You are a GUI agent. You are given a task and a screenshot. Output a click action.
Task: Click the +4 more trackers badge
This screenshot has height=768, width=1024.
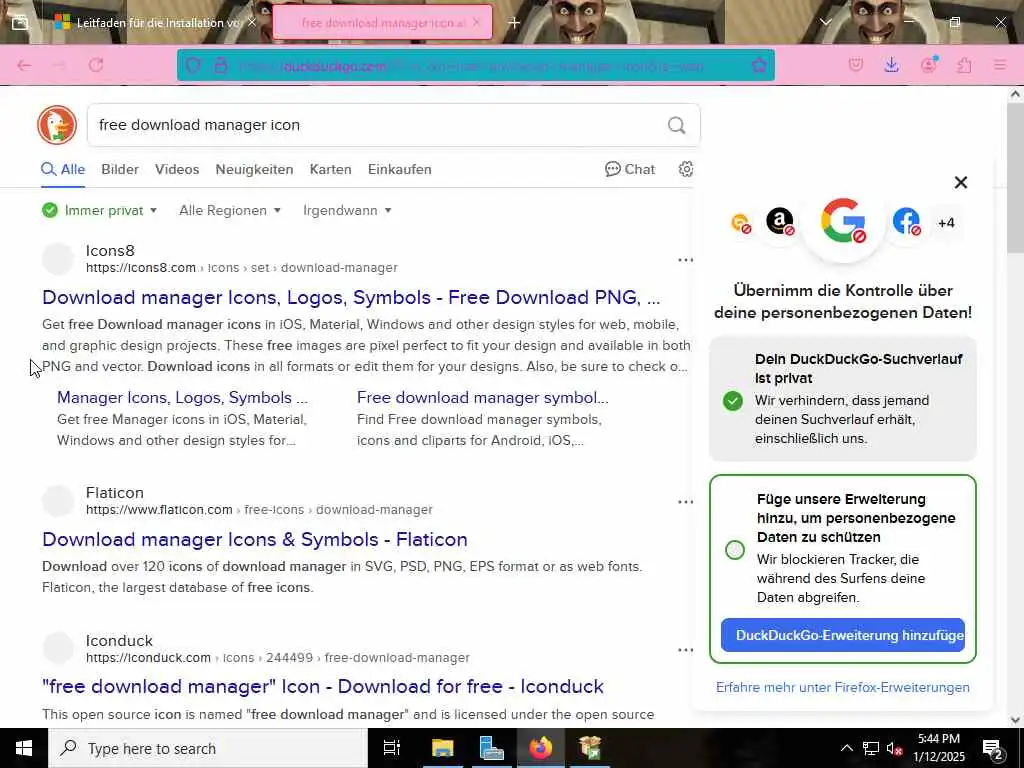[946, 223]
